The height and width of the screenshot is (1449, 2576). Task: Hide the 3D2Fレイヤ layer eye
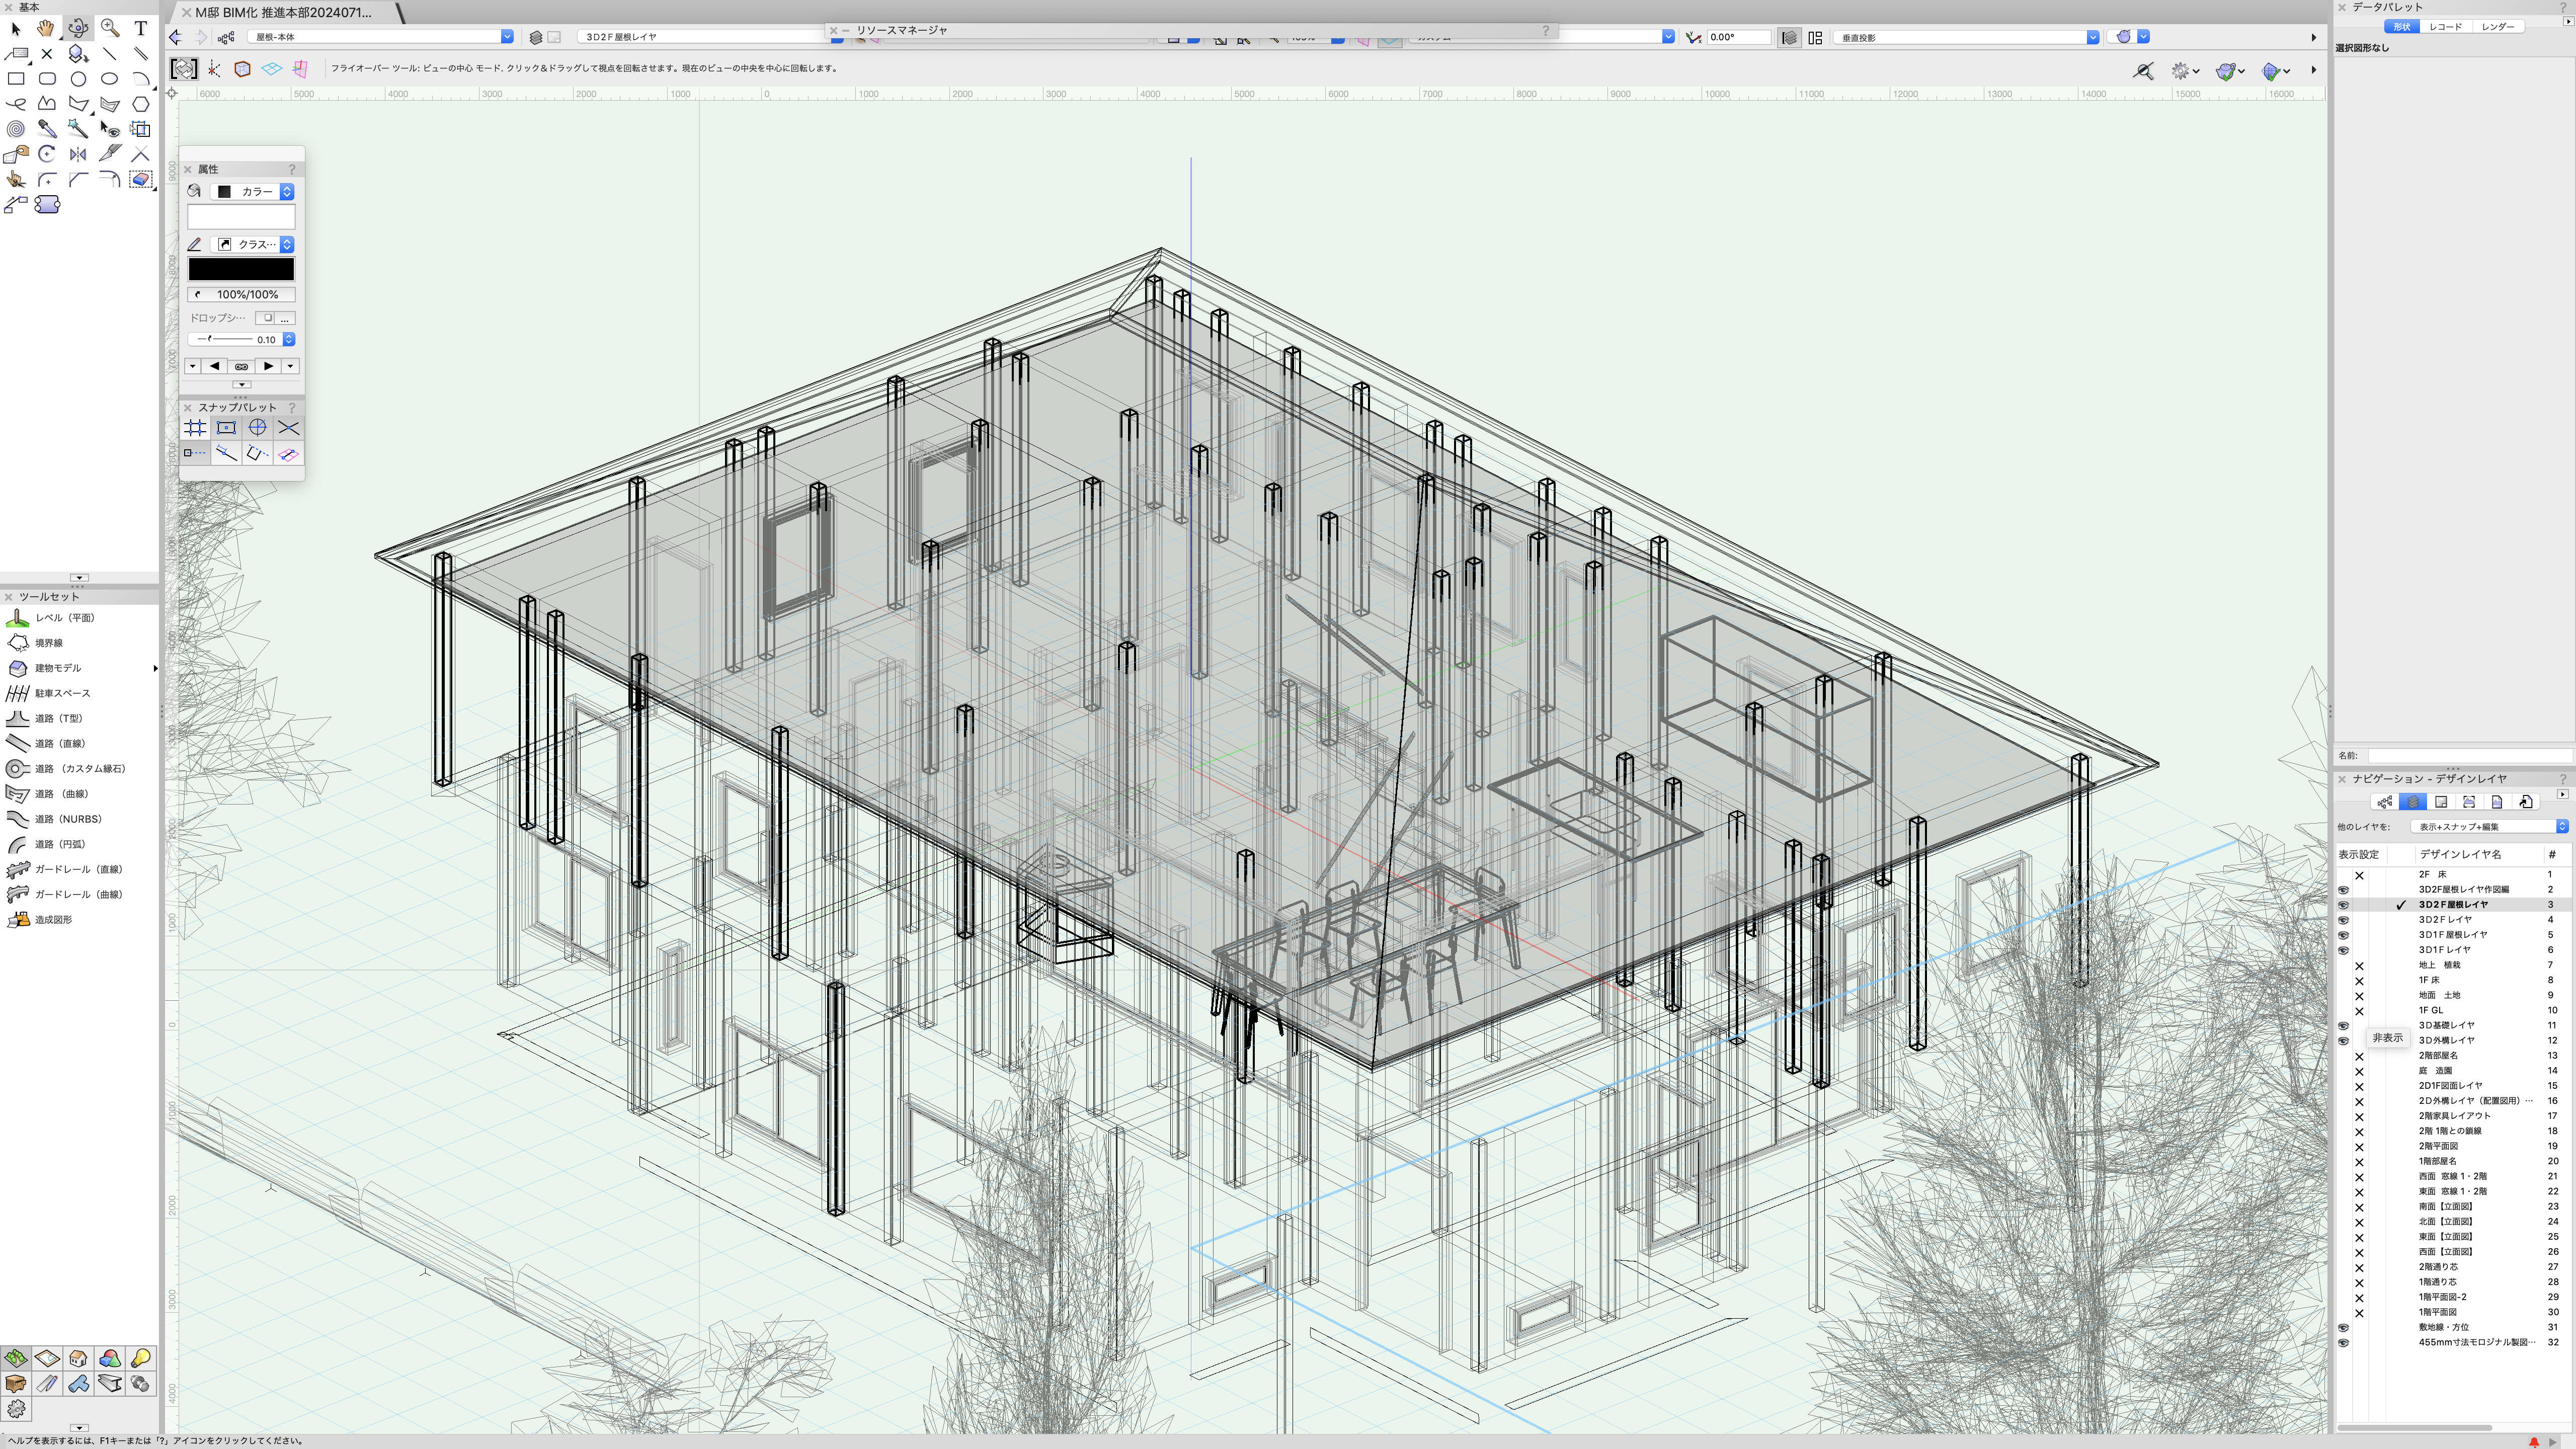click(2343, 920)
